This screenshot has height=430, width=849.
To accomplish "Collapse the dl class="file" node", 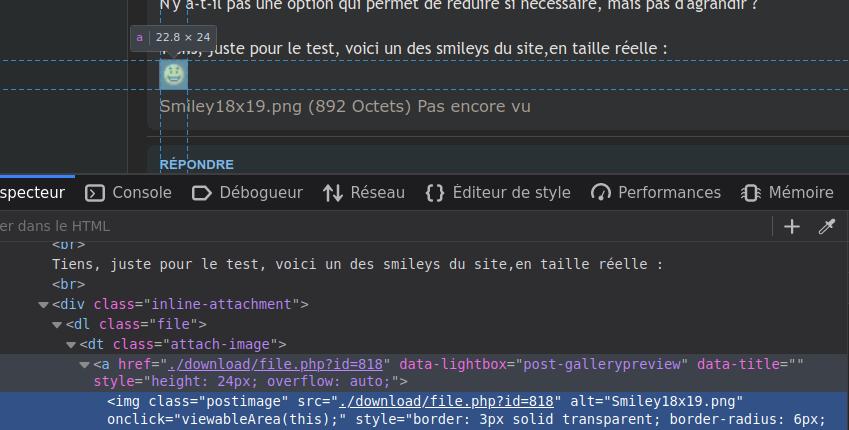I will [57, 324].
